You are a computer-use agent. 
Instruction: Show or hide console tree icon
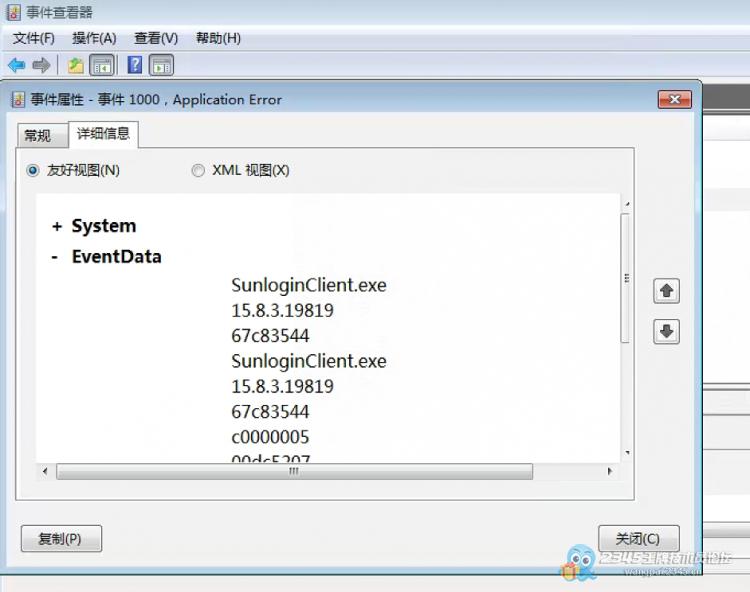[x=102, y=65]
